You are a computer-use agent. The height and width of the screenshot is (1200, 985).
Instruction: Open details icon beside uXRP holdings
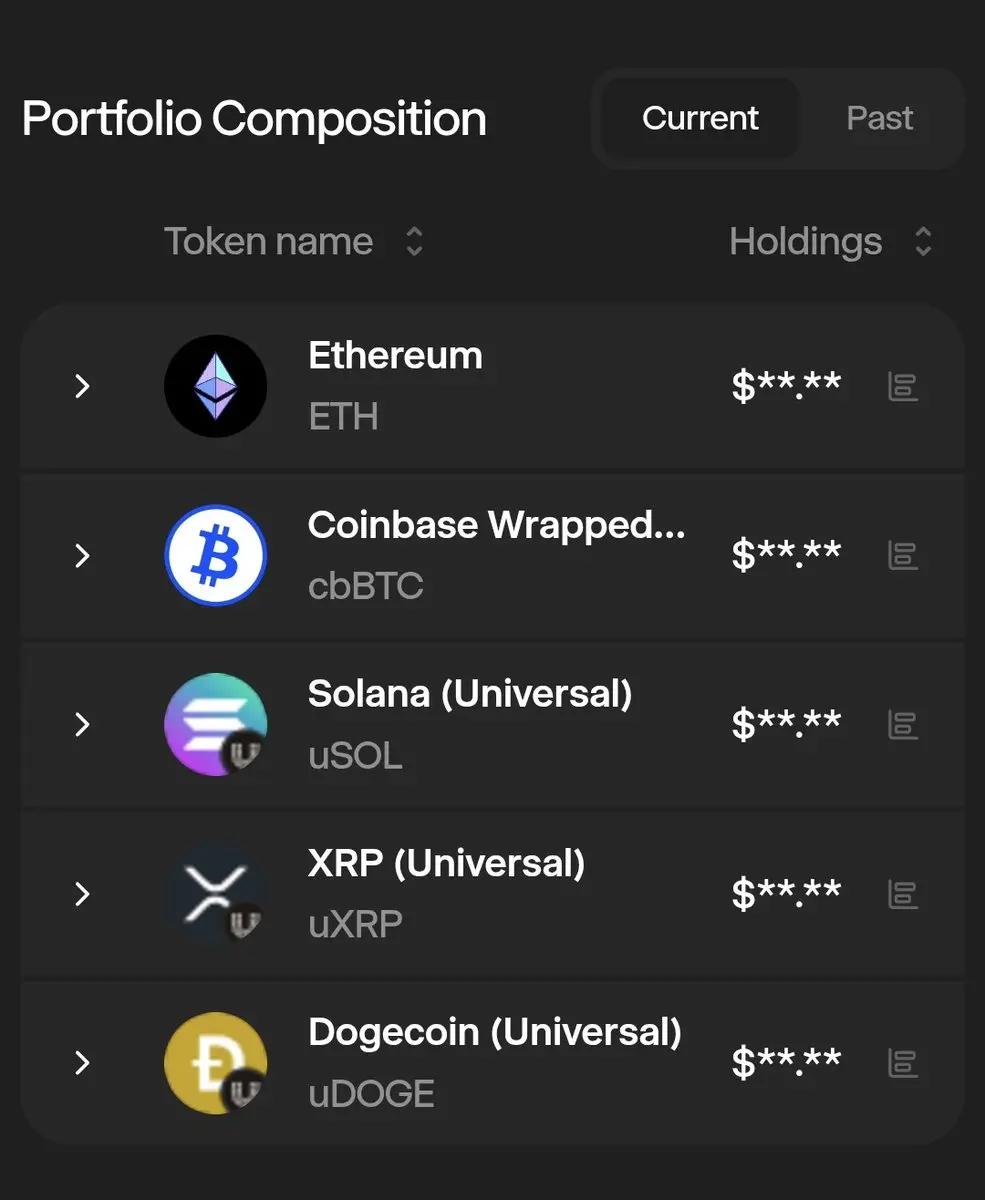pyautogui.click(x=903, y=893)
